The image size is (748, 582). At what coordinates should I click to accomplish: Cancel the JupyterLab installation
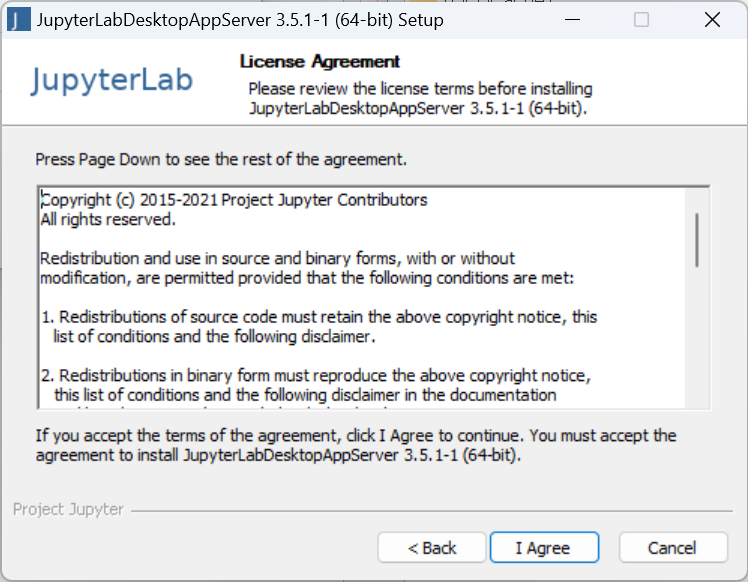[x=673, y=548]
